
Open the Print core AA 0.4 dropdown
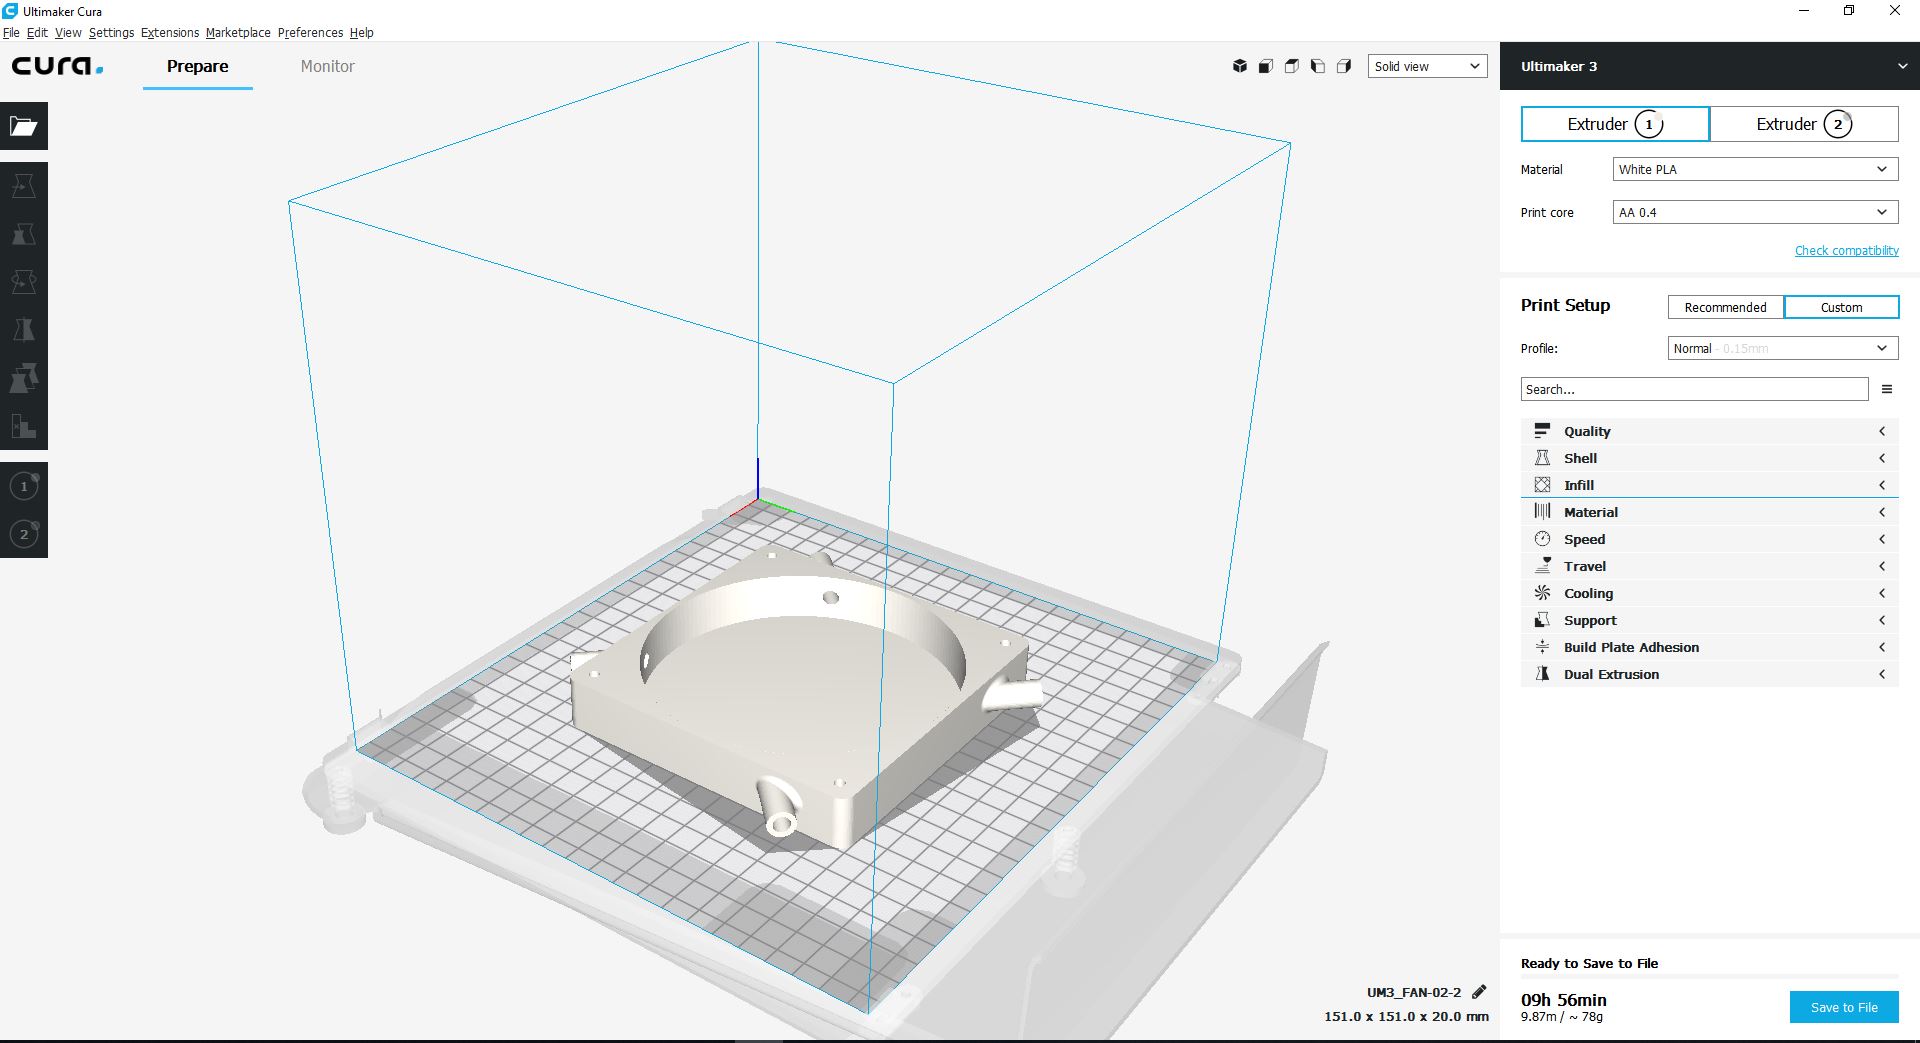tap(1755, 212)
